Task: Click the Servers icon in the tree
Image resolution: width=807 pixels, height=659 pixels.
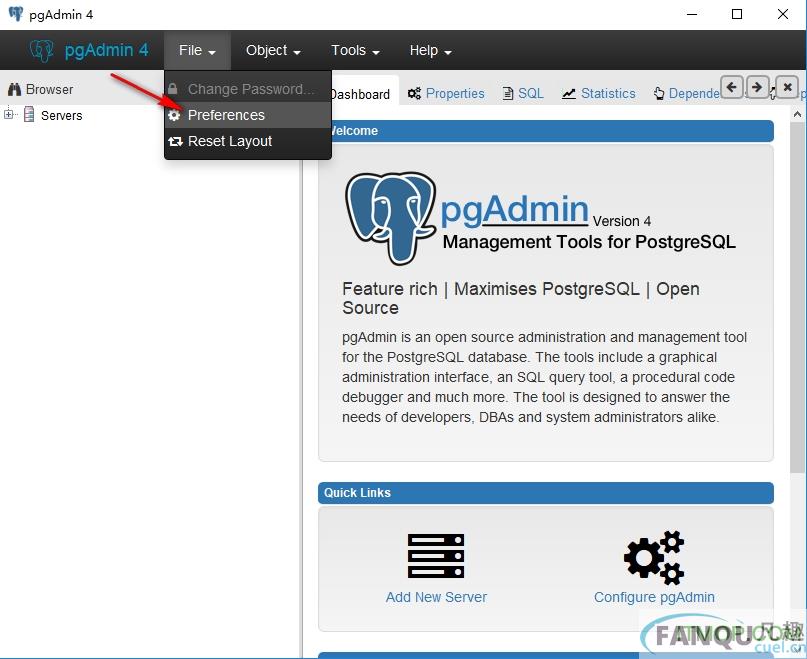Action: point(29,114)
